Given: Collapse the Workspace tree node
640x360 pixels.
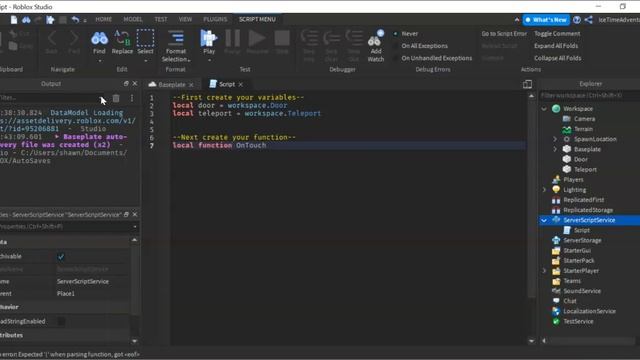Looking at the screenshot, I should click(544, 109).
